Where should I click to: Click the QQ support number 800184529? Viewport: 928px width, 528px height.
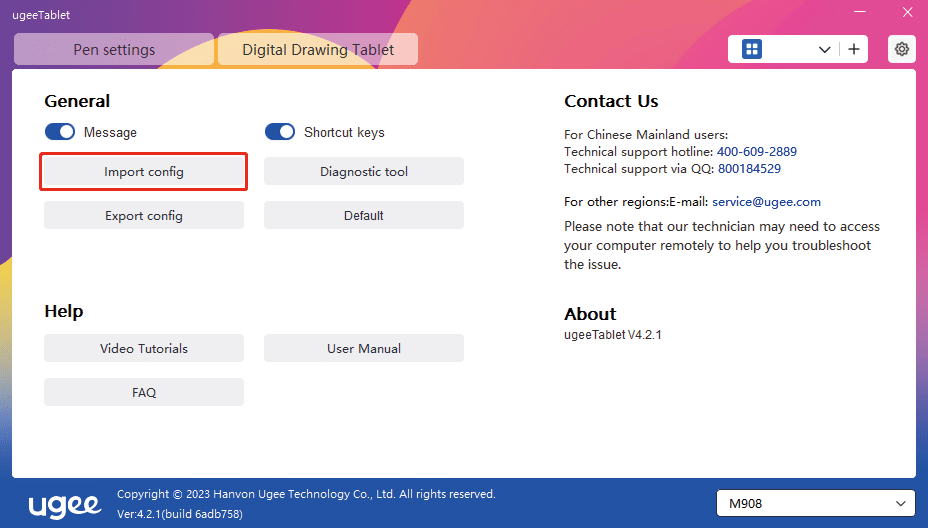[749, 169]
